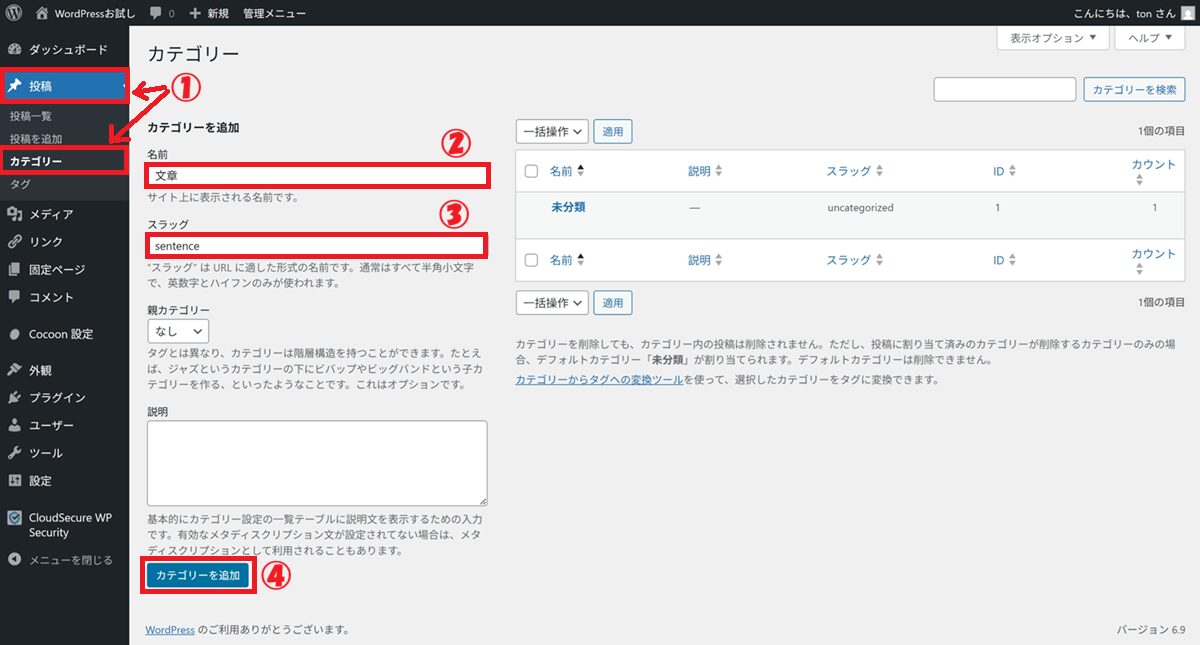Click into the スラッグ text field
Image resolution: width=1200 pixels, height=645 pixels.
(315, 245)
